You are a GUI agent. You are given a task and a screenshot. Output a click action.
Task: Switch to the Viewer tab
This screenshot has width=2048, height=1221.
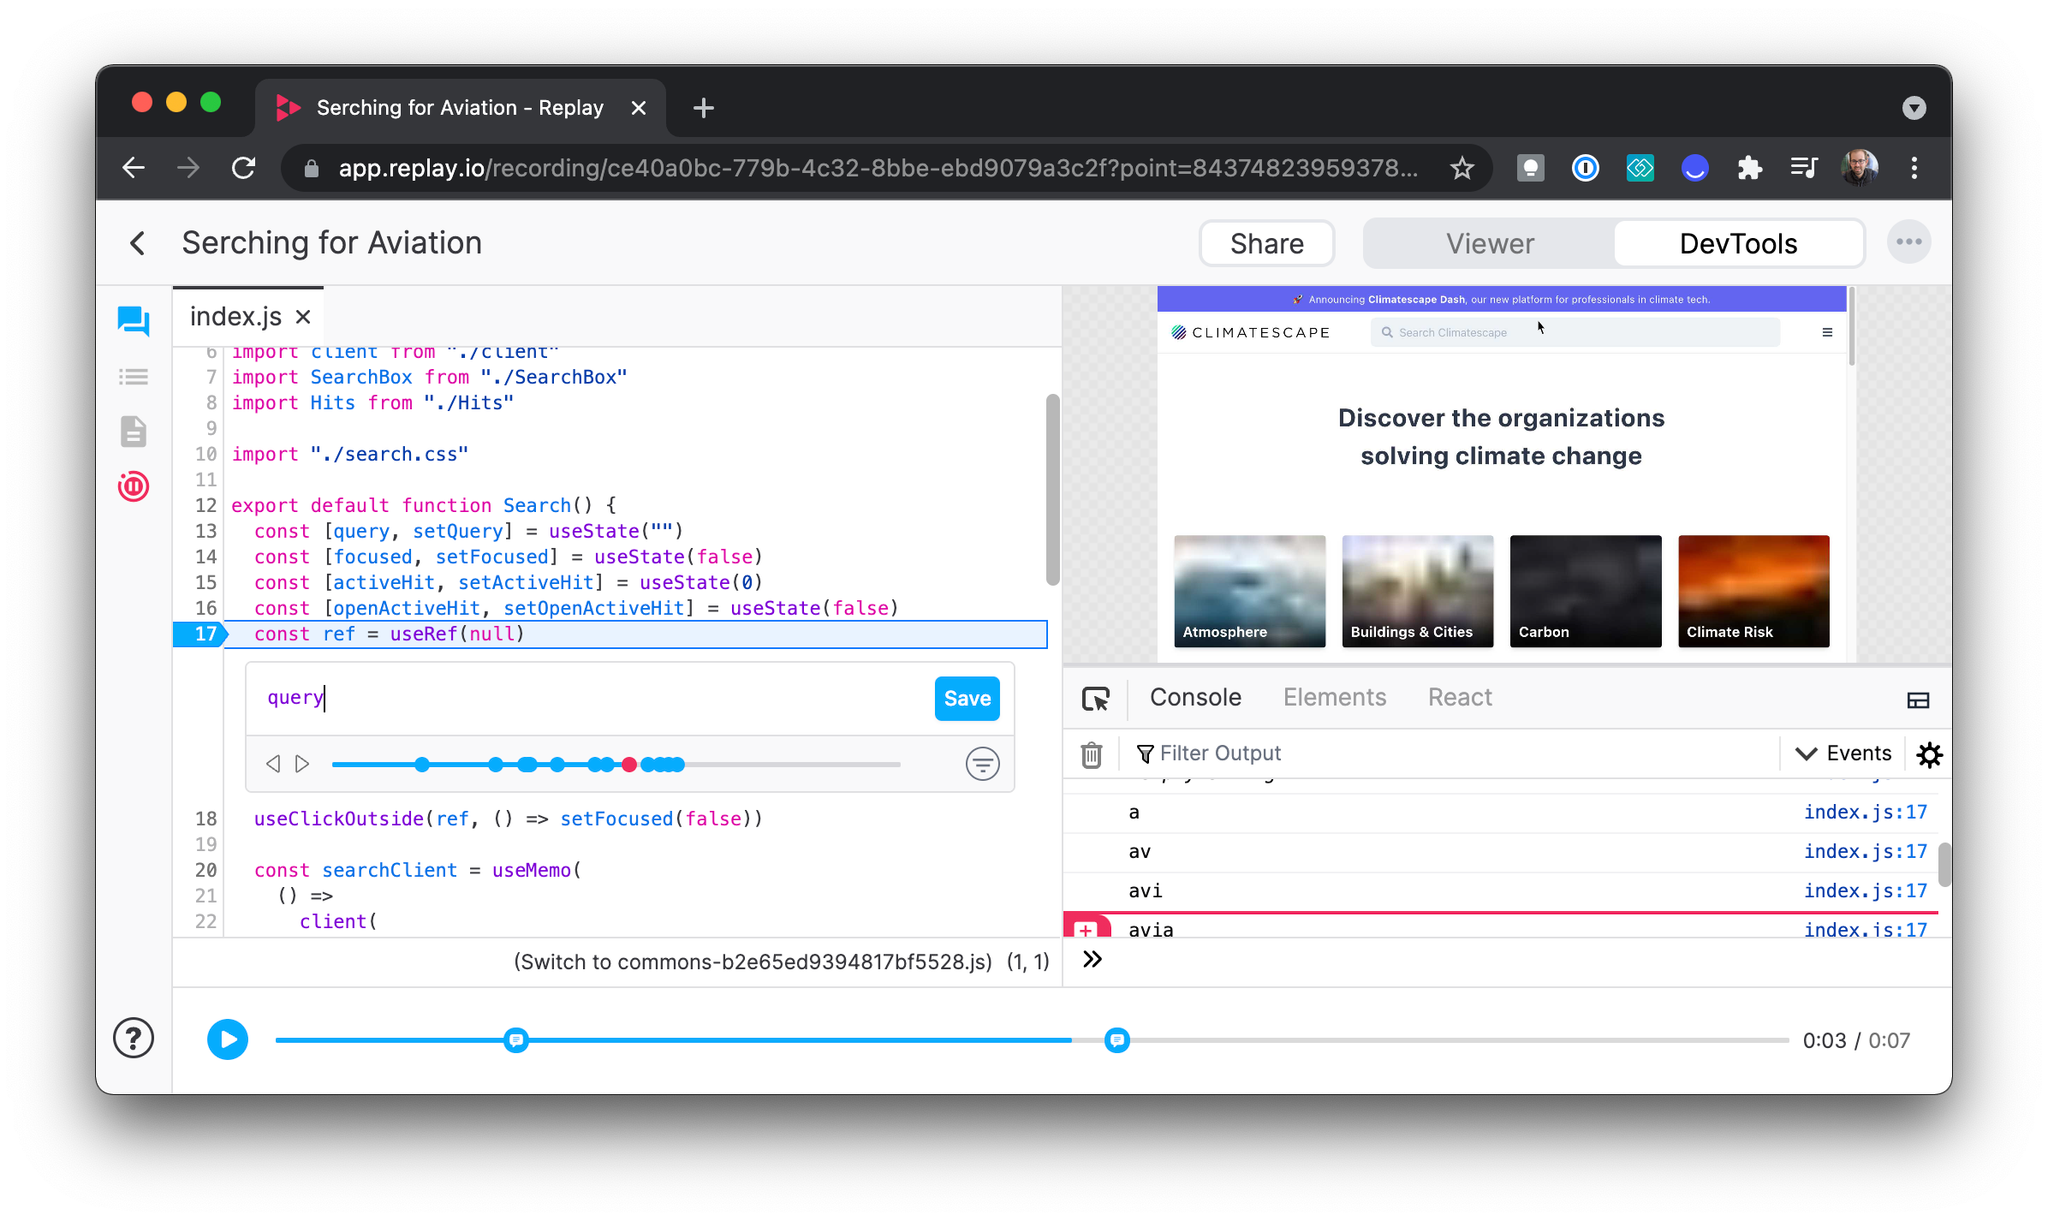pyautogui.click(x=1490, y=243)
